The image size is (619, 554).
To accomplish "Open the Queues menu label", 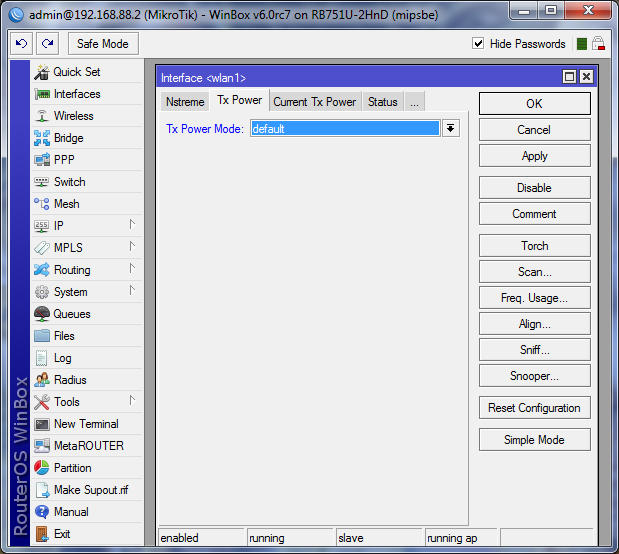I will click(x=72, y=314).
